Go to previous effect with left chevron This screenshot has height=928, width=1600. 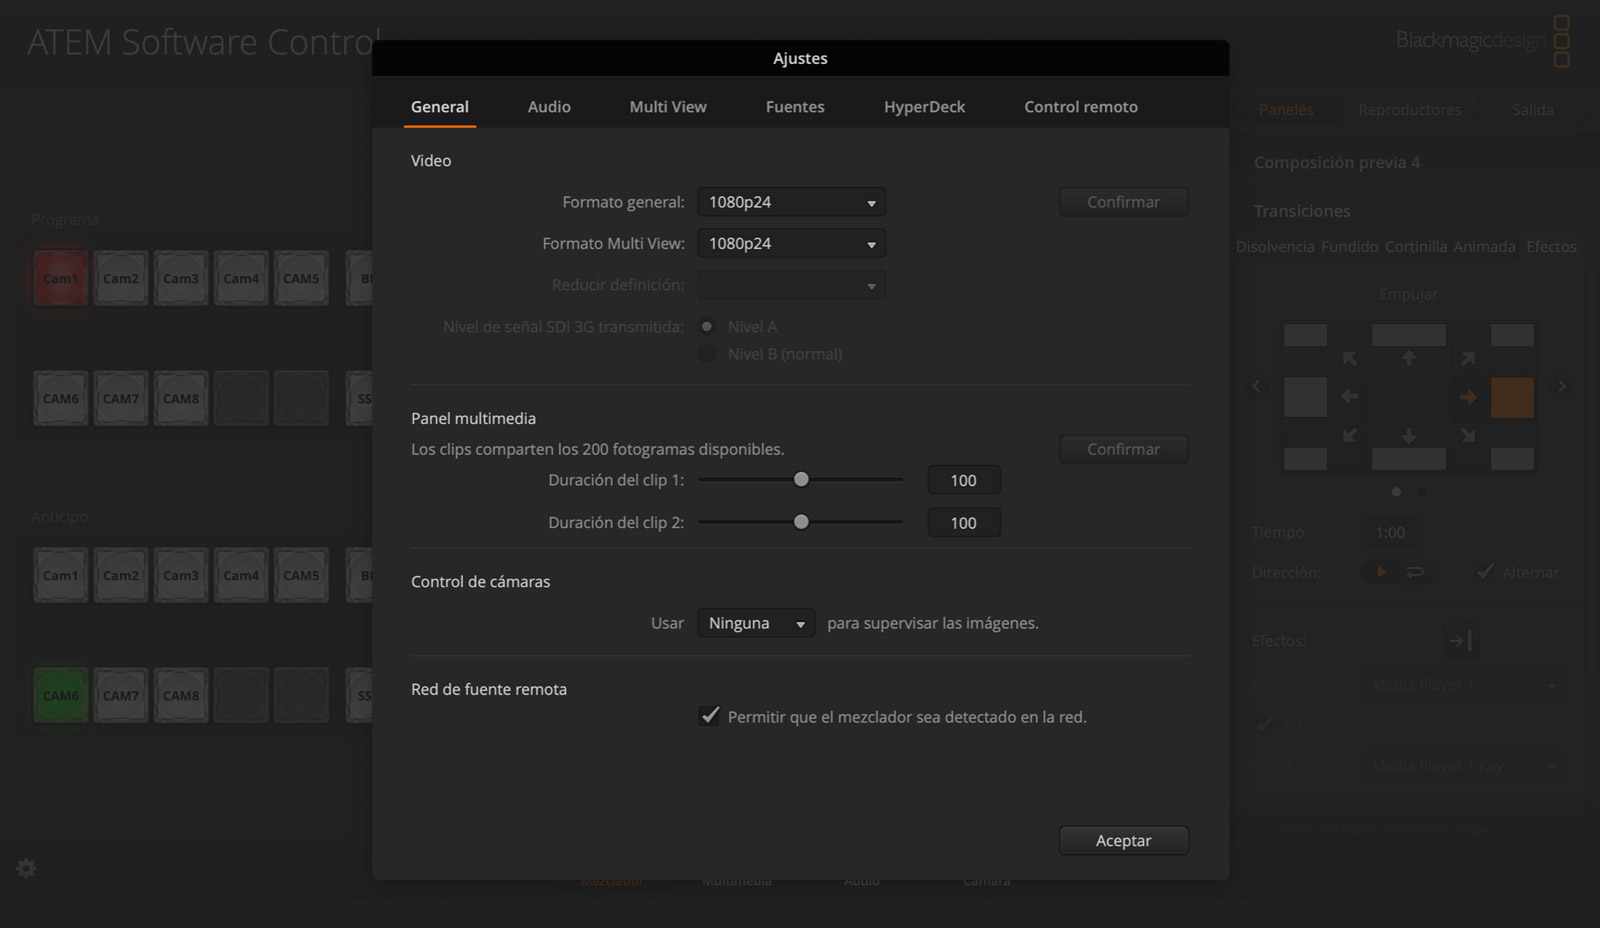click(1257, 386)
